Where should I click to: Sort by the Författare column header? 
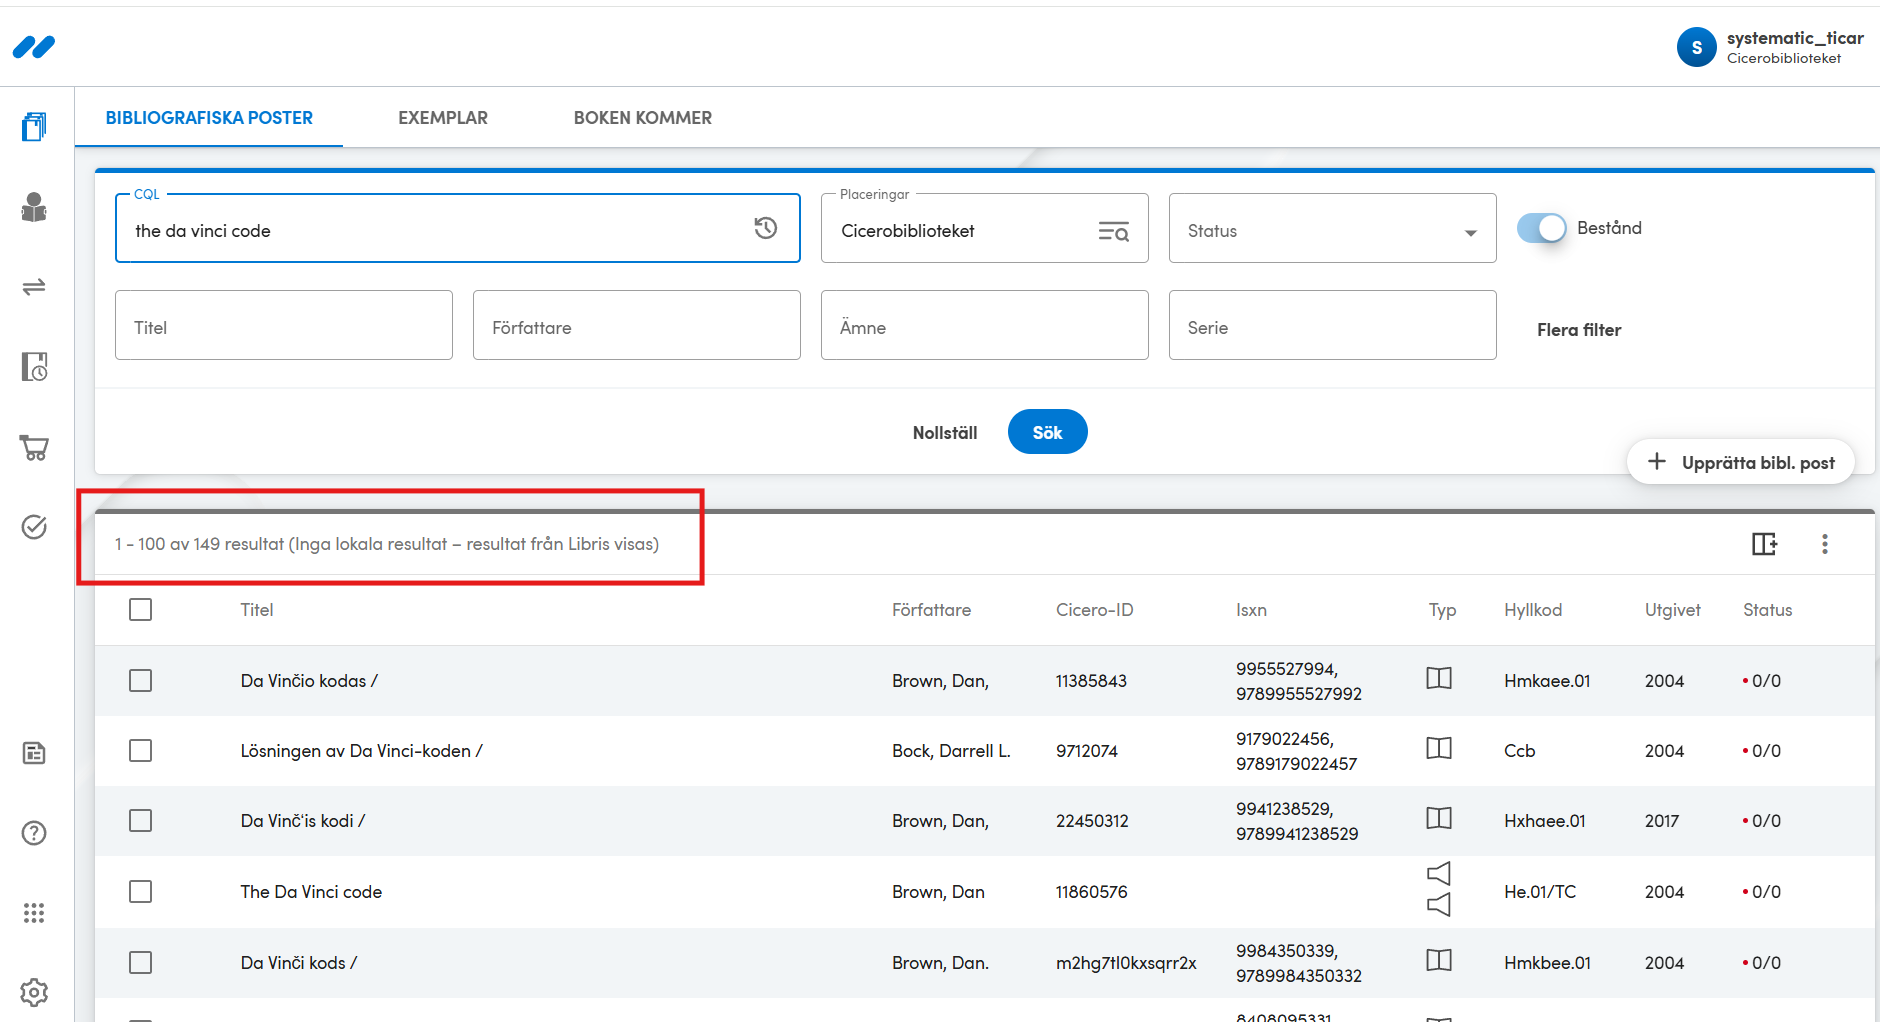tap(931, 610)
